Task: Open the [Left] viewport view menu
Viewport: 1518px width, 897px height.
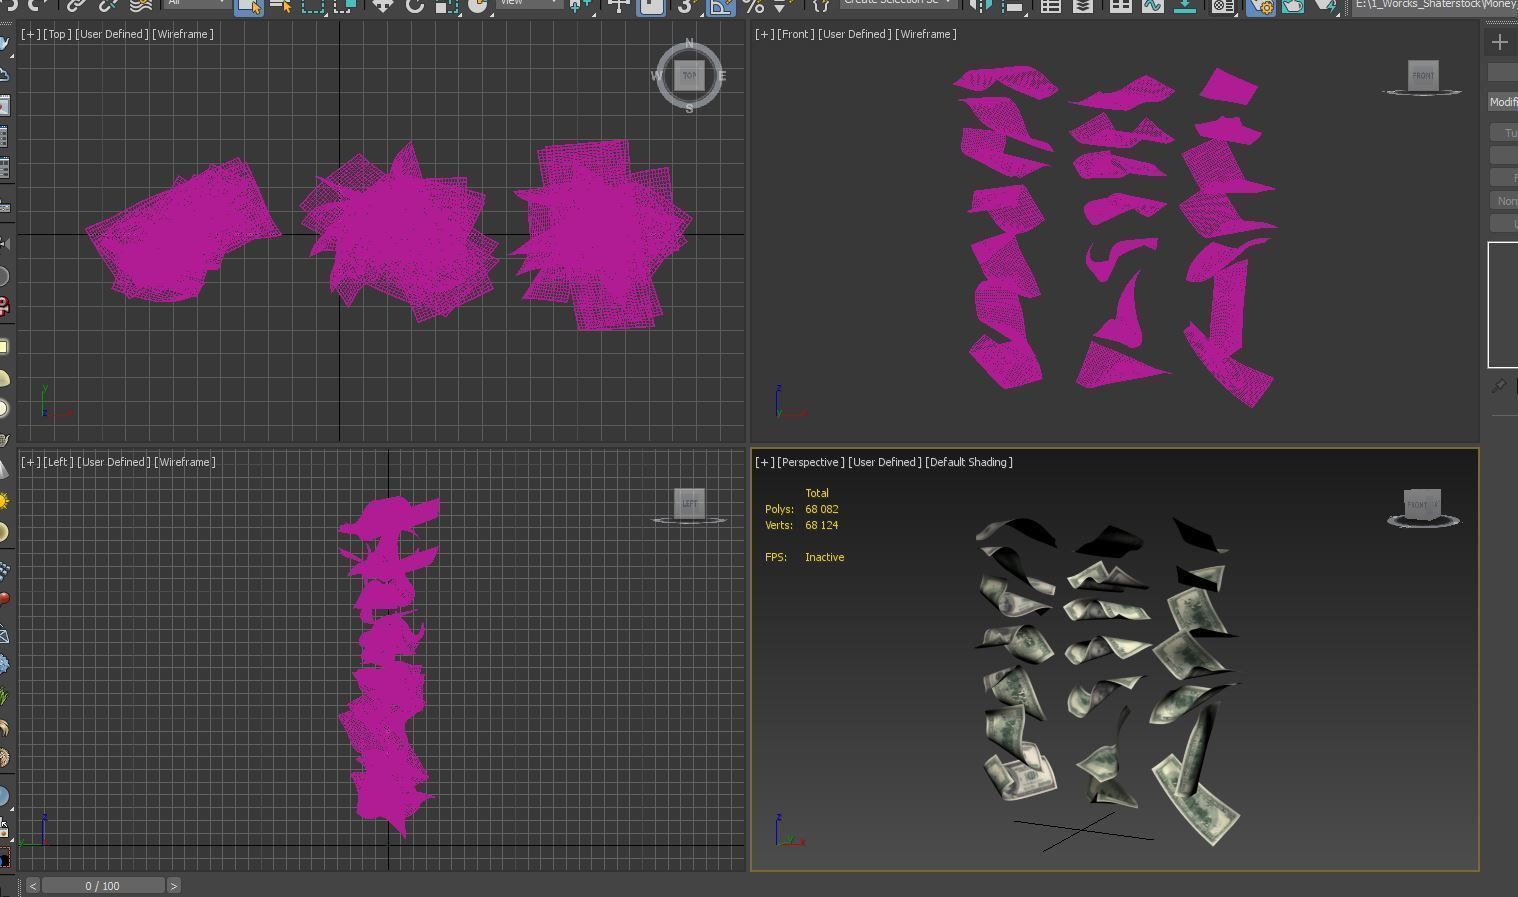Action: [59, 462]
